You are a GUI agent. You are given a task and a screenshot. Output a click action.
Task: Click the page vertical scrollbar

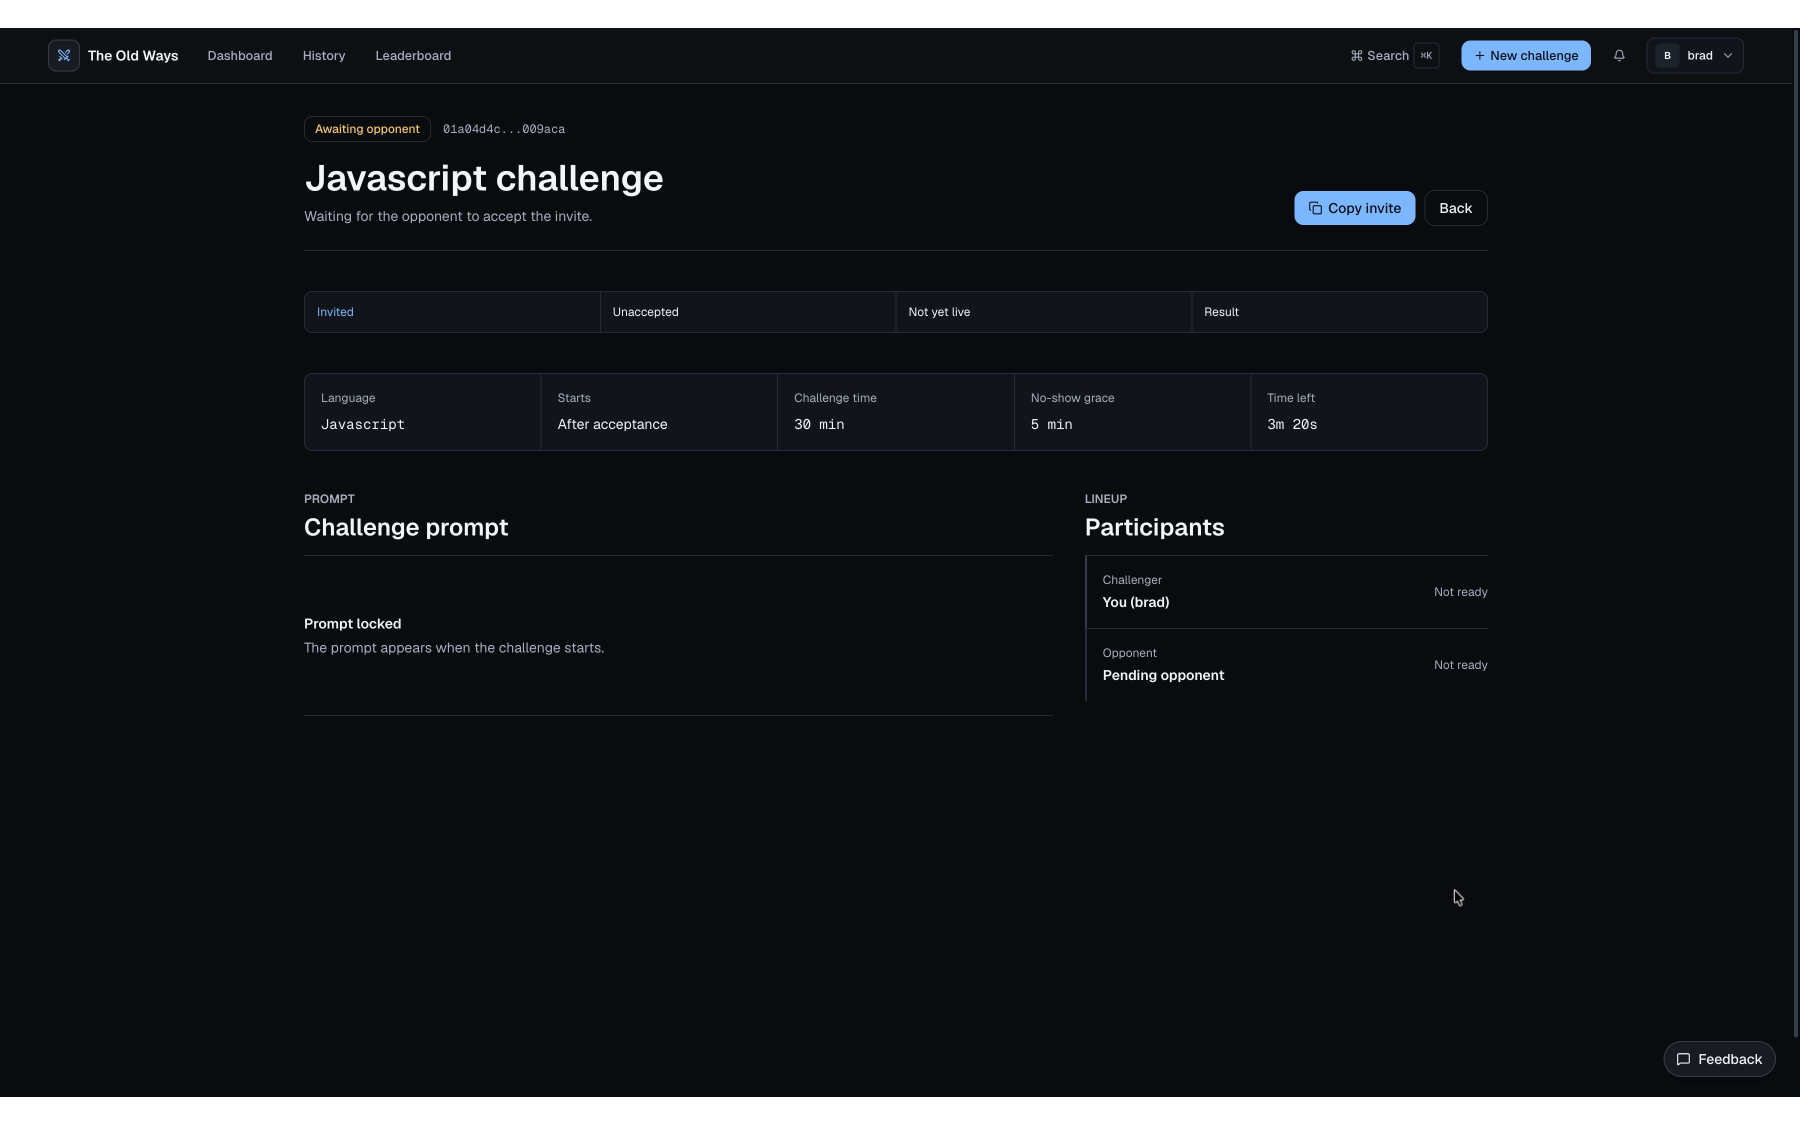(x=1795, y=533)
